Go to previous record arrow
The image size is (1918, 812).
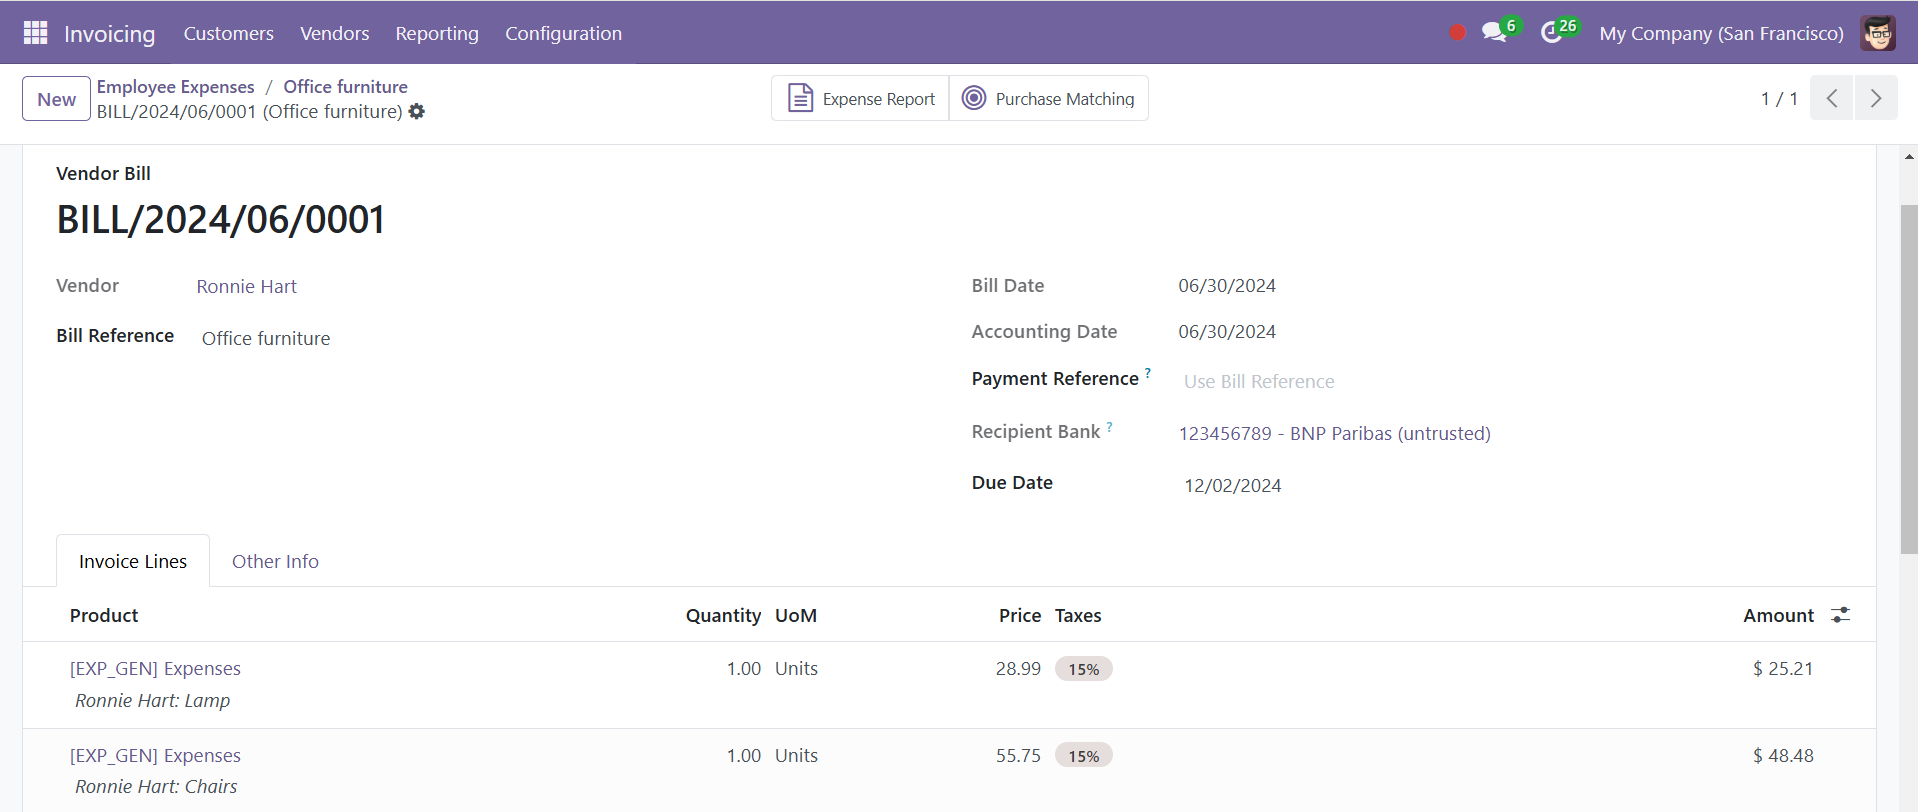pyautogui.click(x=1831, y=98)
